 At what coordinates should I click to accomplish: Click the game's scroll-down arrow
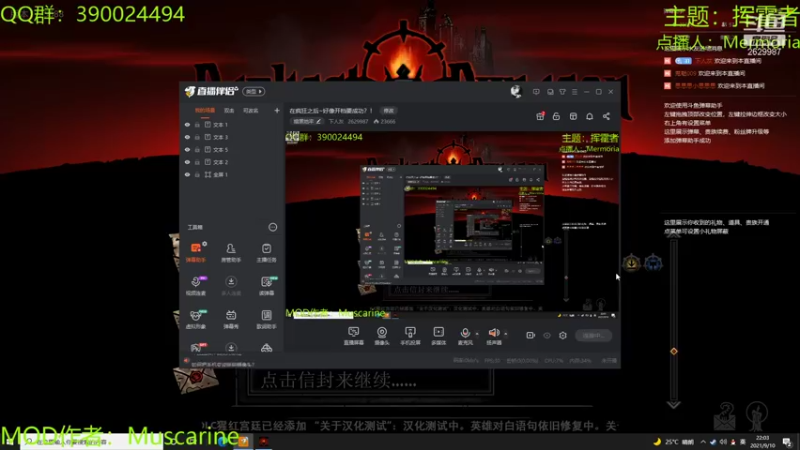click(x=673, y=404)
